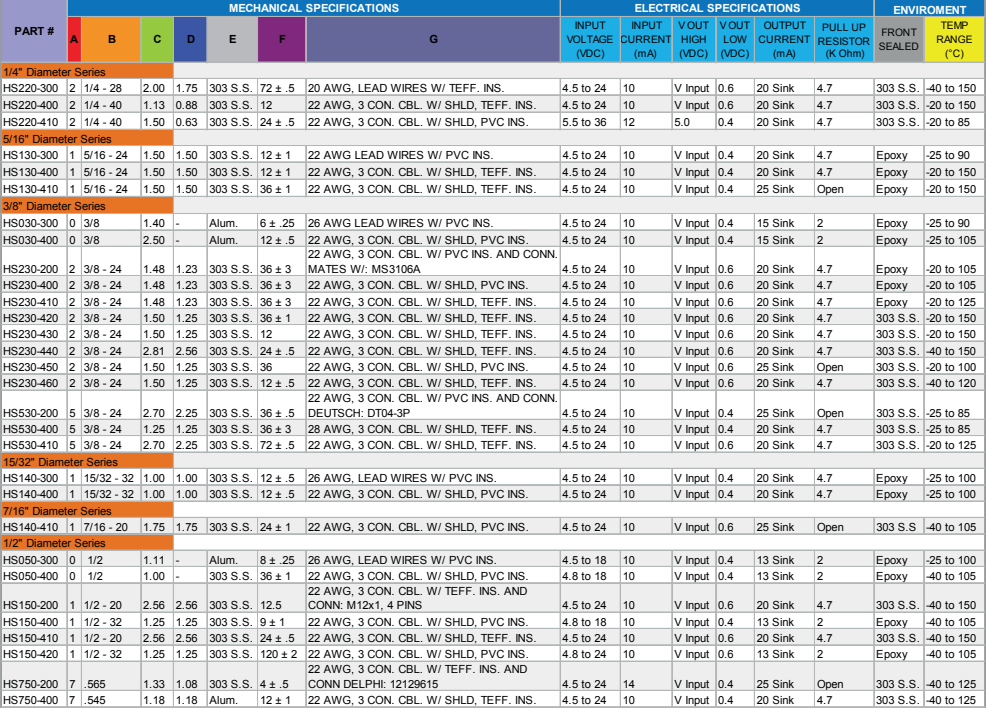This screenshot has height=711, width=987.
Task: Select part number HS220-300
Action: (x=31, y=88)
